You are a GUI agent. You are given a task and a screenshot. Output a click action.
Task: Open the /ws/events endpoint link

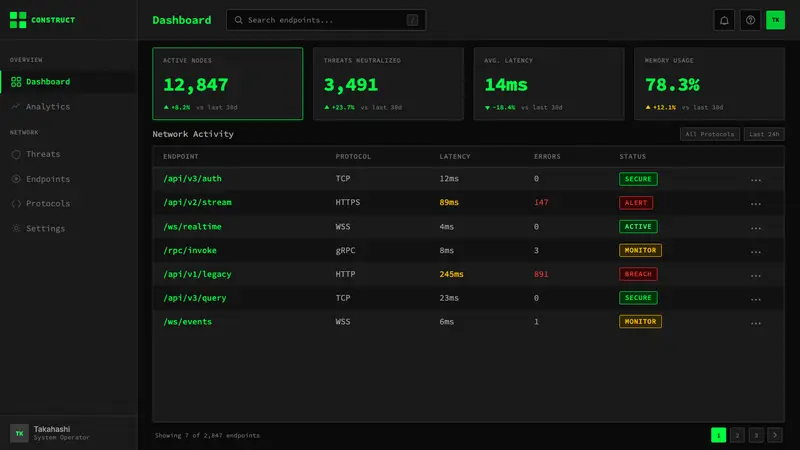pyautogui.click(x=187, y=322)
